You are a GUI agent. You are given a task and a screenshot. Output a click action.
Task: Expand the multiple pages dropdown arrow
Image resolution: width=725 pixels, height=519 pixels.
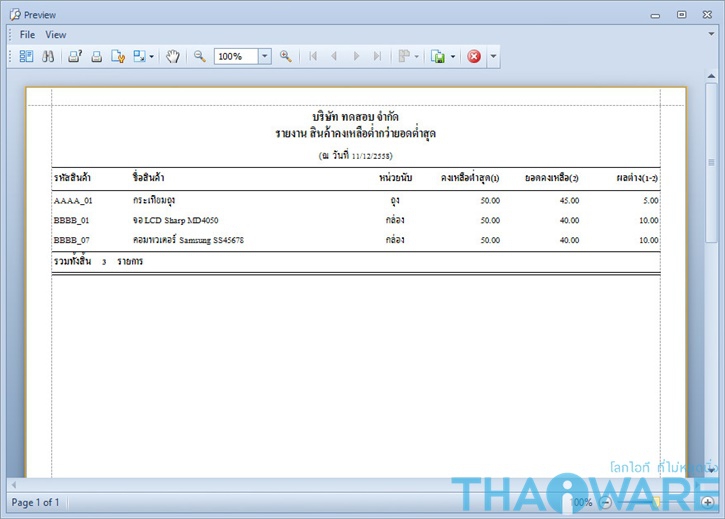[417, 56]
